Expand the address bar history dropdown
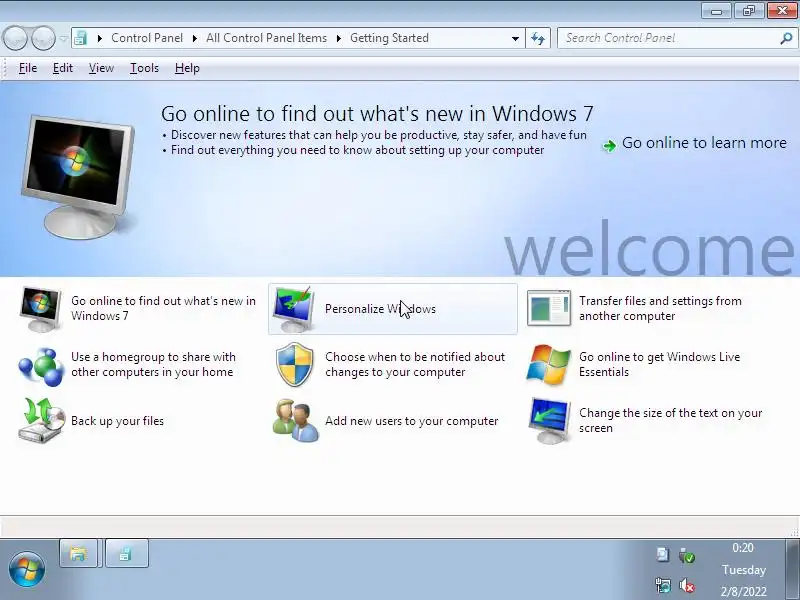 [515, 38]
